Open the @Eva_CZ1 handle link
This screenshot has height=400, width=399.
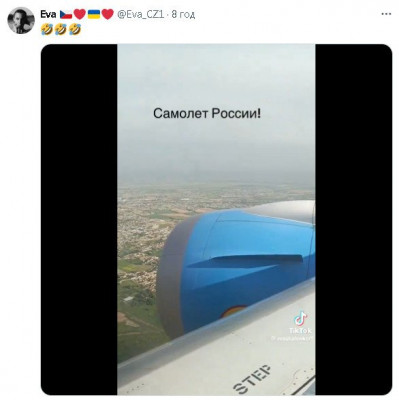(x=140, y=14)
